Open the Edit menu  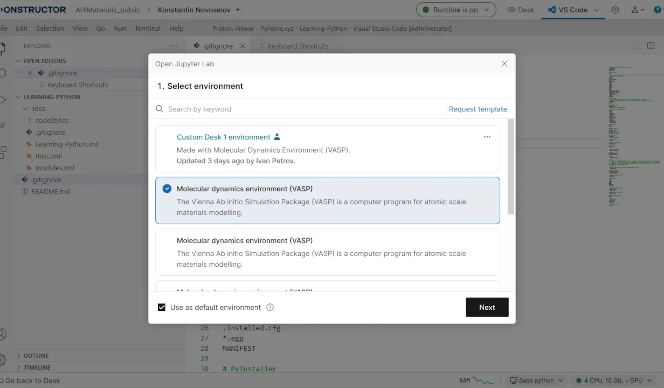[22, 28]
